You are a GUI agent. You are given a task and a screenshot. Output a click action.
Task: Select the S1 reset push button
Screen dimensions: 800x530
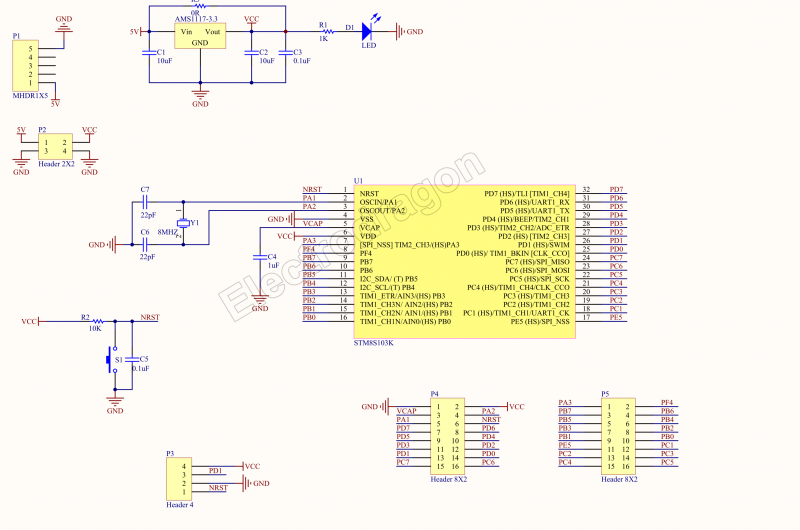click(112, 360)
